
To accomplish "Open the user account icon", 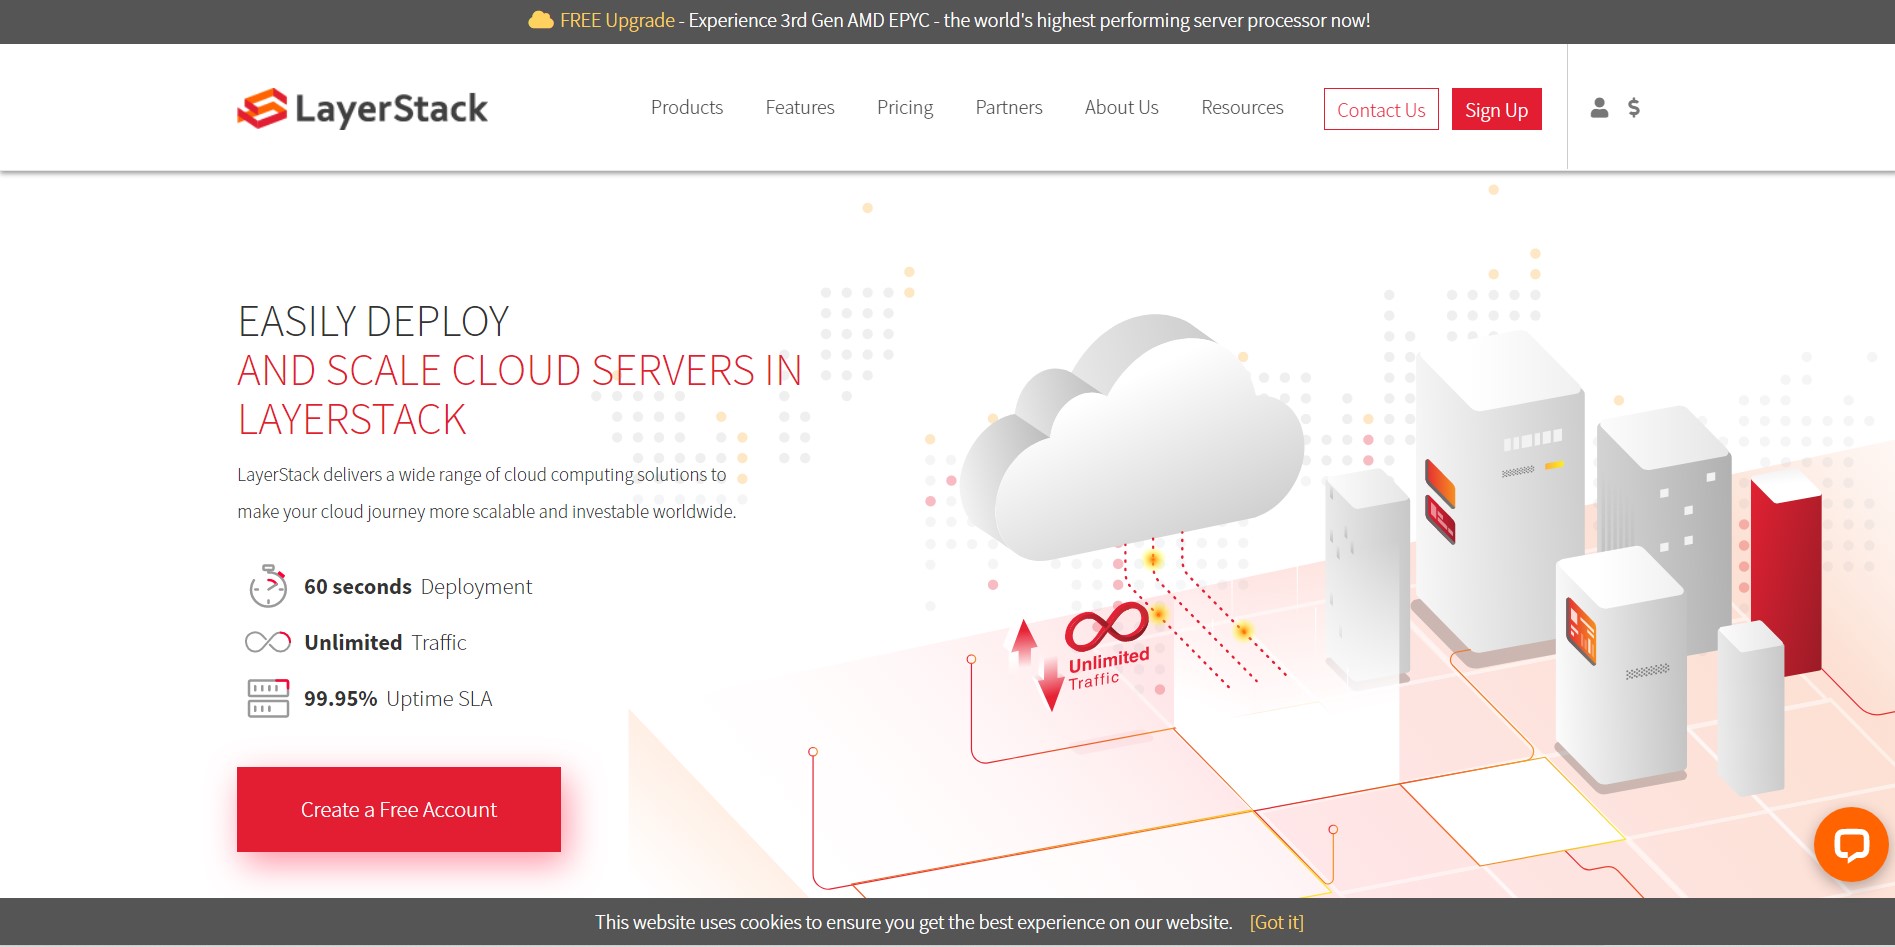I will click(x=1599, y=108).
